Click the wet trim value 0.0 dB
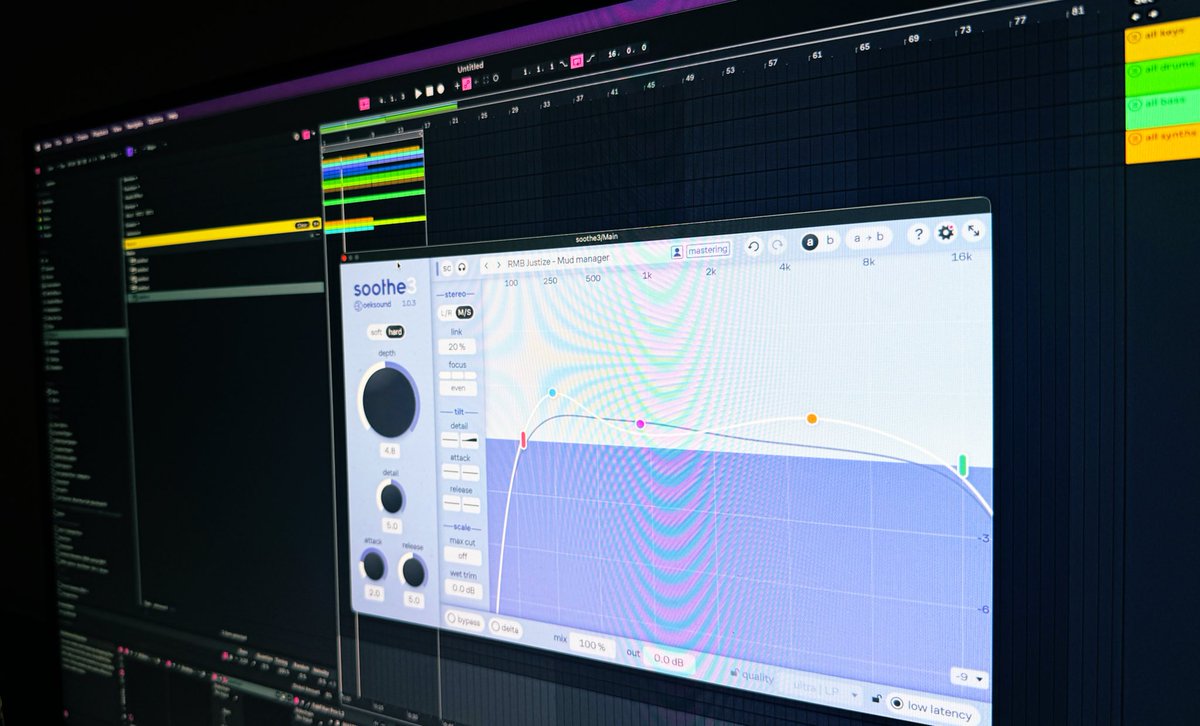The width and height of the screenshot is (1200, 726). (464, 589)
